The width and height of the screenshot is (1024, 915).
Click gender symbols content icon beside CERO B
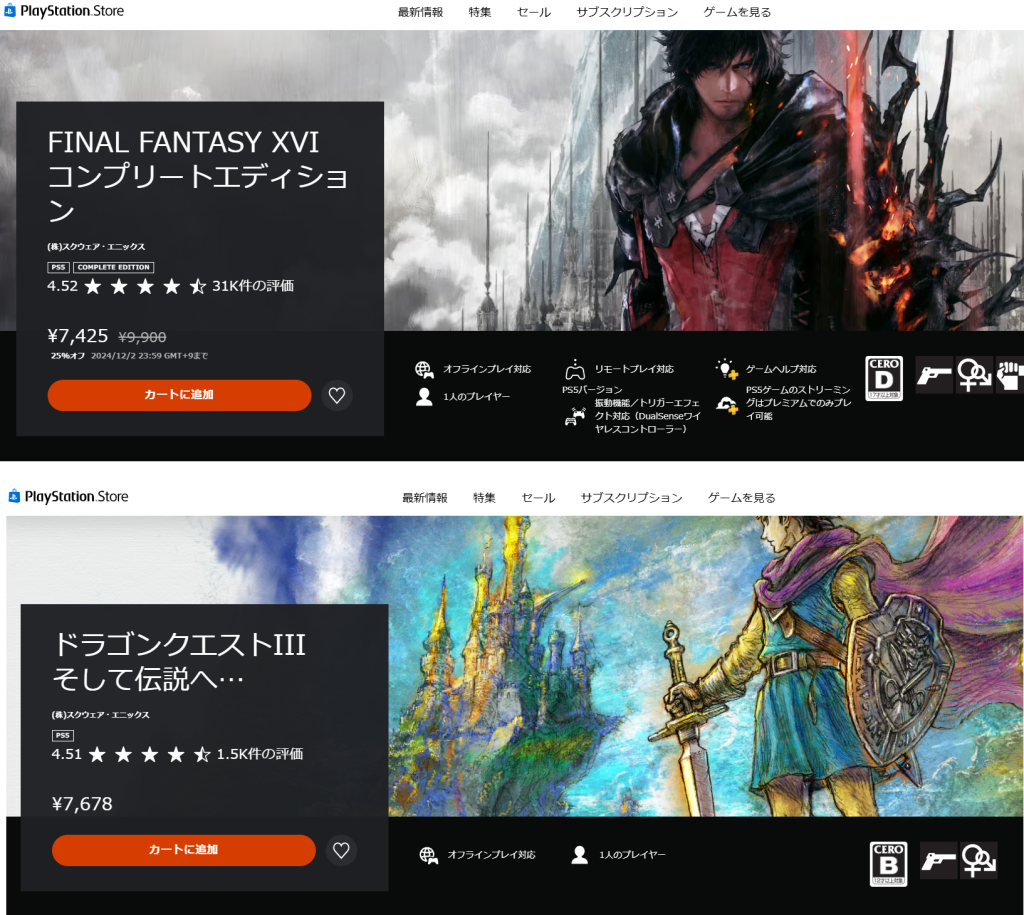click(x=978, y=860)
